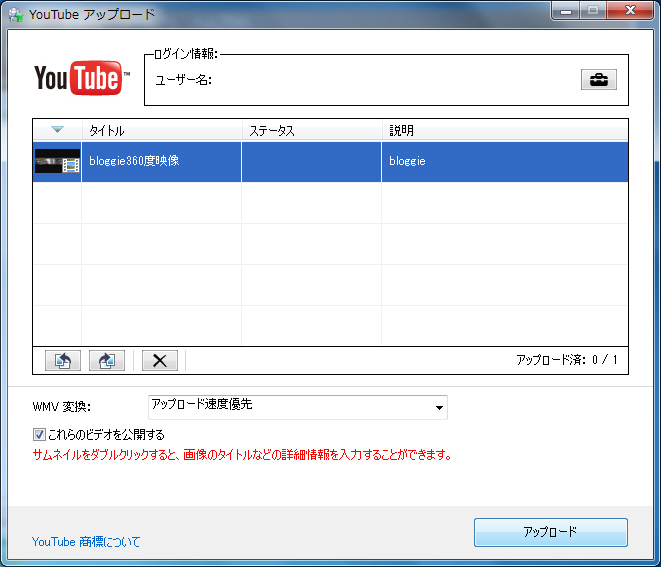Open login settings with the toolbox icon
This screenshot has width=661, height=567.
[599, 80]
